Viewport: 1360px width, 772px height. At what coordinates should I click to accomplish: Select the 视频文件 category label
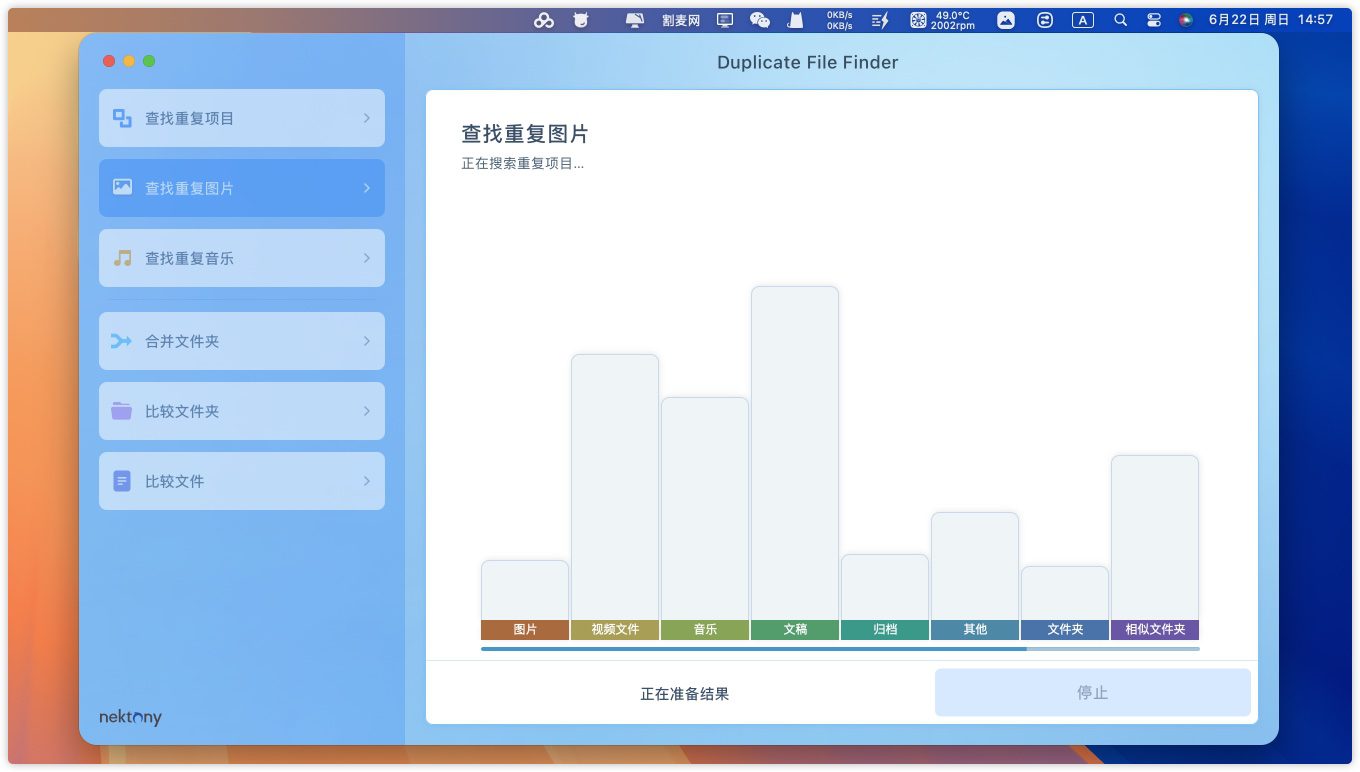point(615,630)
